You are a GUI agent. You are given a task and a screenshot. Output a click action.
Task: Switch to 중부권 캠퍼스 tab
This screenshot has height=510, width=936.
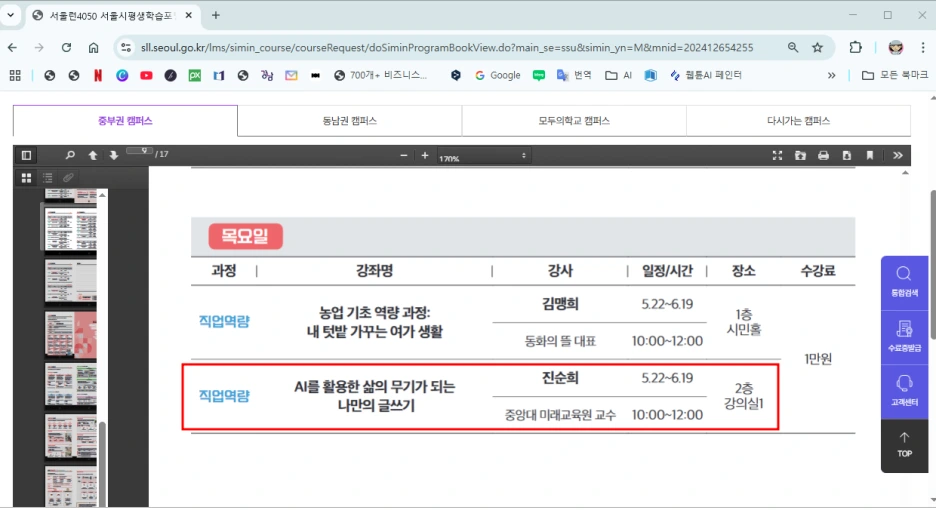[125, 121]
